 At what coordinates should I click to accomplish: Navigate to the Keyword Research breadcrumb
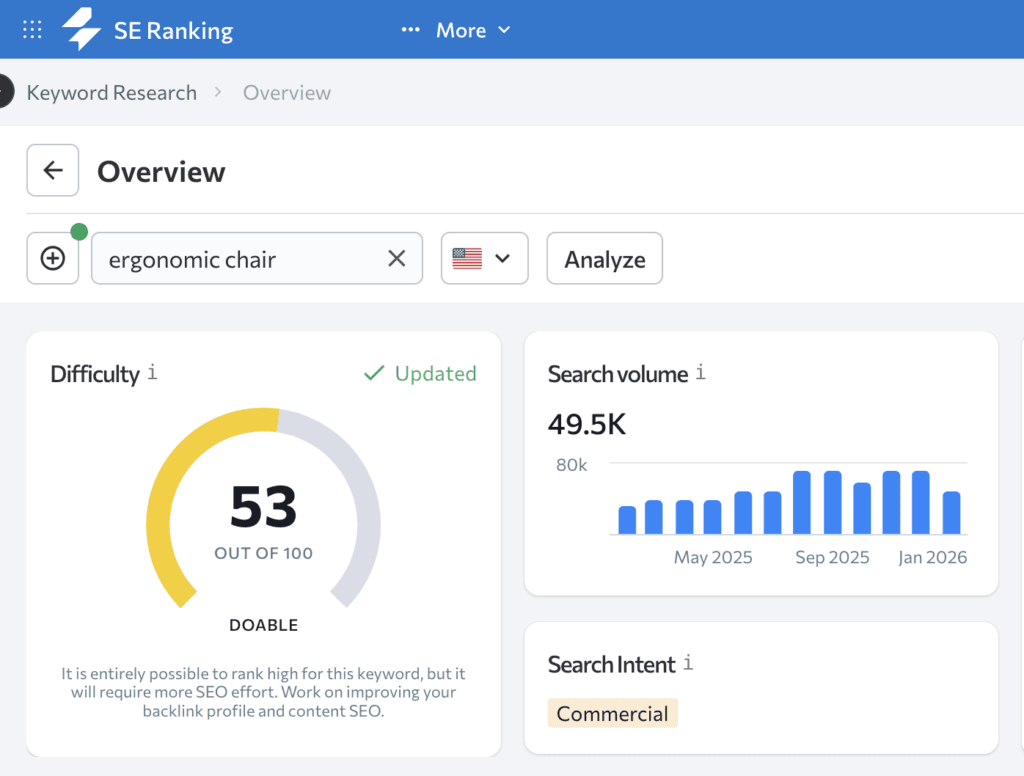[x=111, y=92]
